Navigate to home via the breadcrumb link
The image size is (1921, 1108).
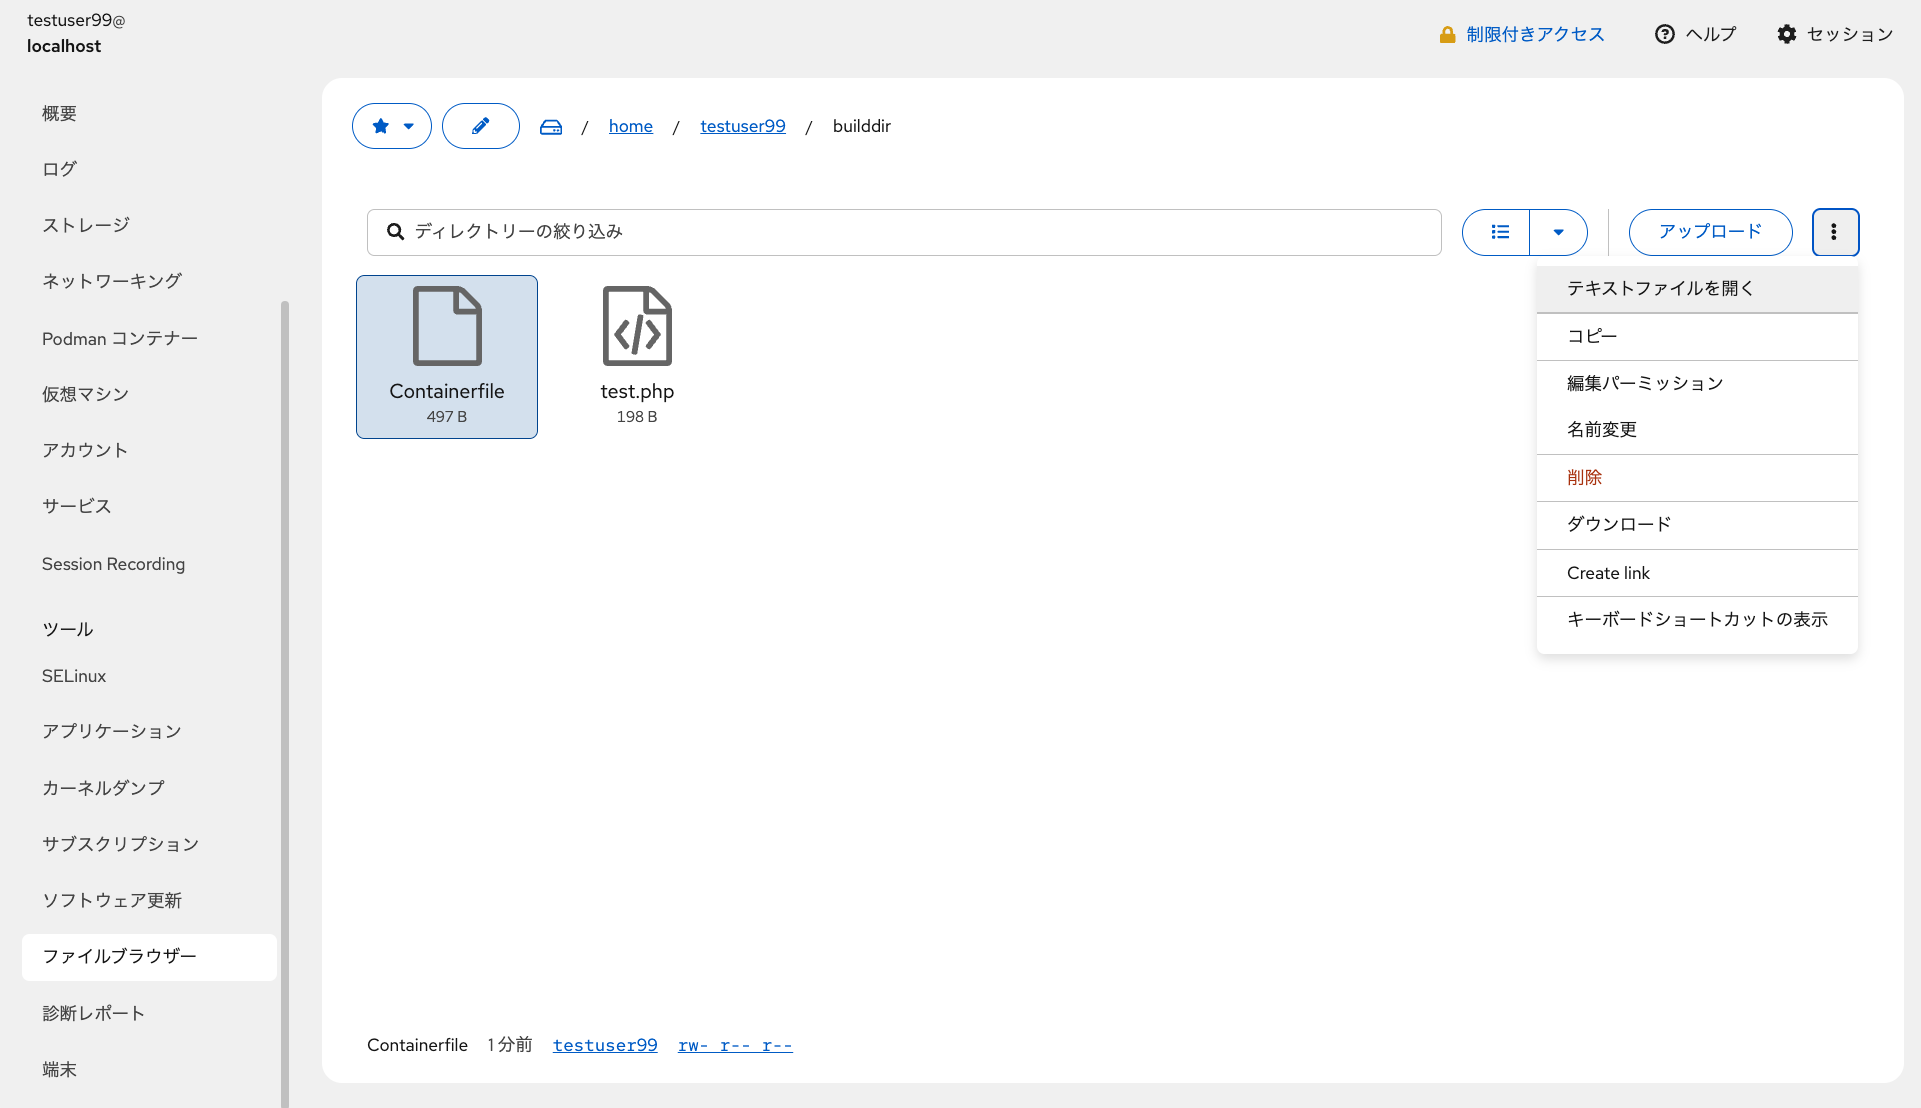tap(630, 126)
